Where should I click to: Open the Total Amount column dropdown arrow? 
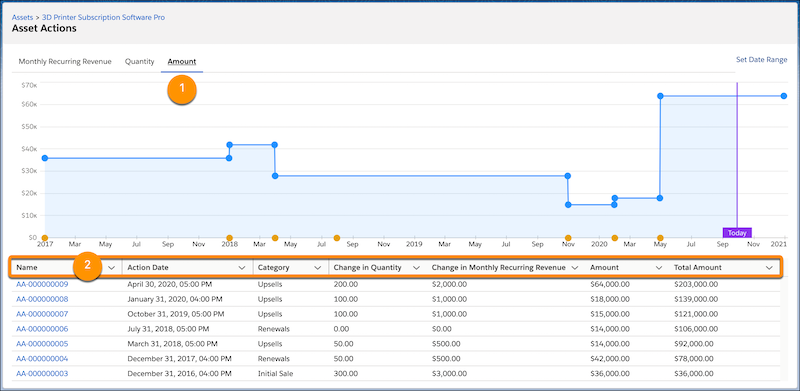(769, 267)
